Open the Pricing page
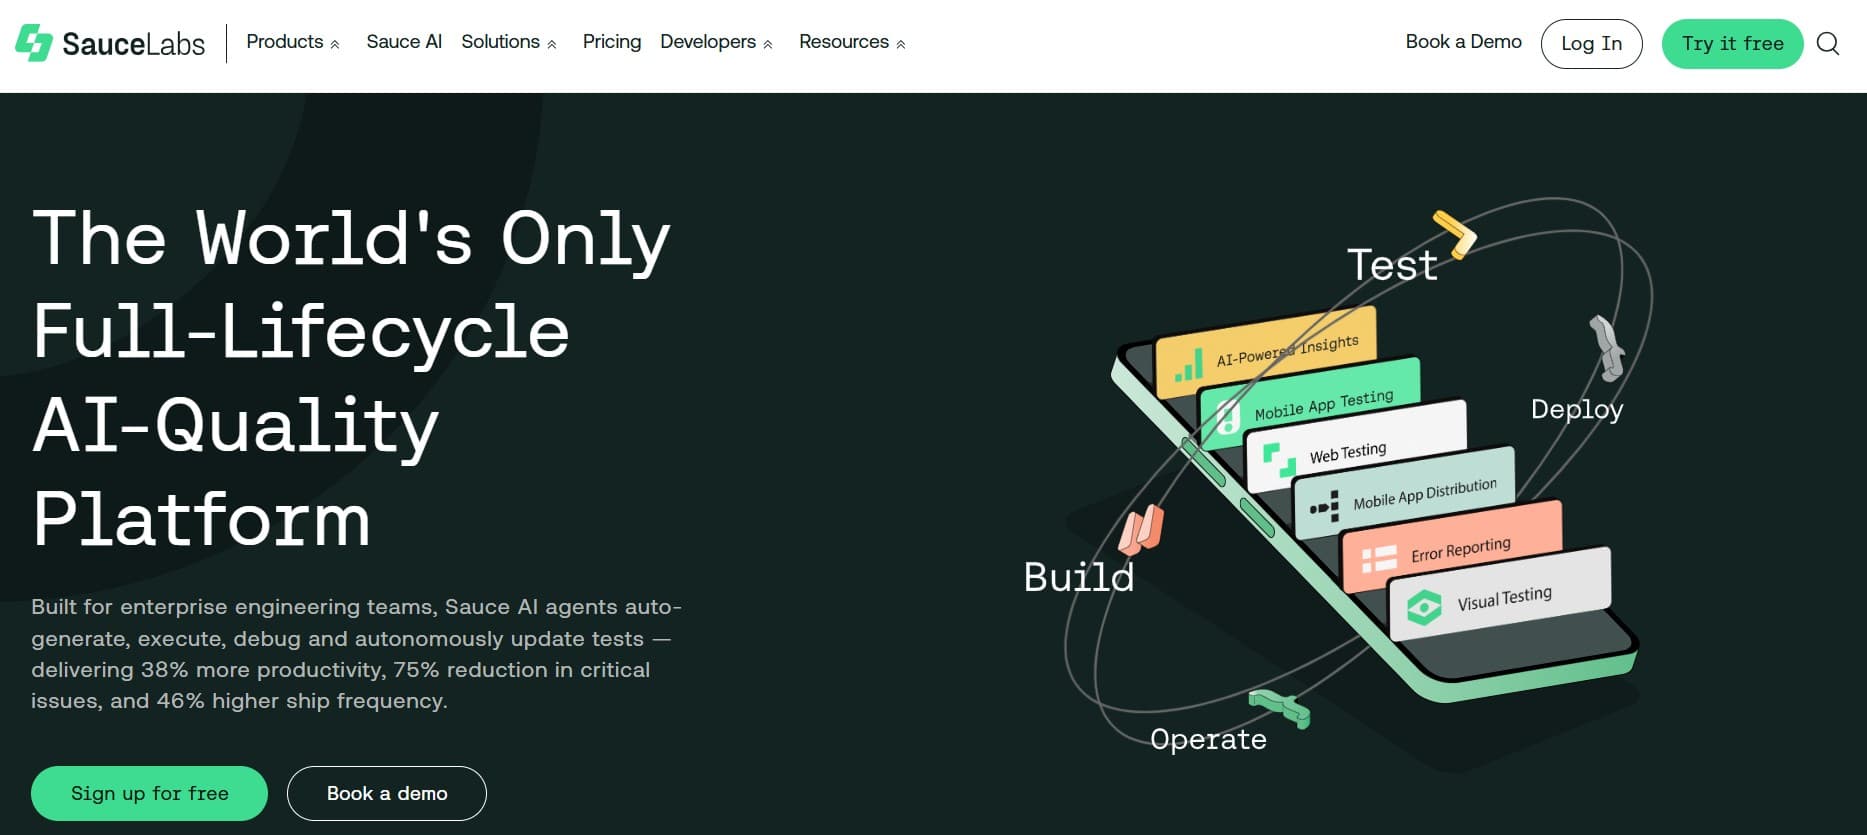 (x=612, y=42)
